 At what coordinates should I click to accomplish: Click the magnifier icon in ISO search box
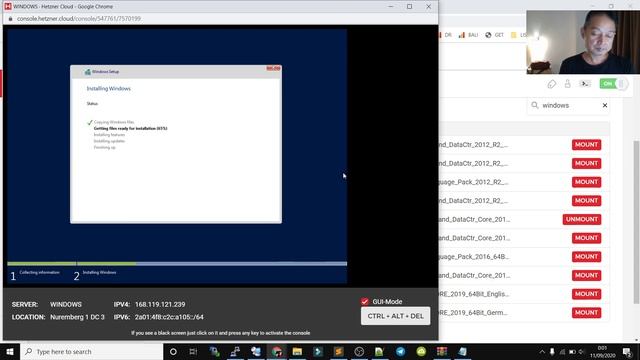[535, 105]
